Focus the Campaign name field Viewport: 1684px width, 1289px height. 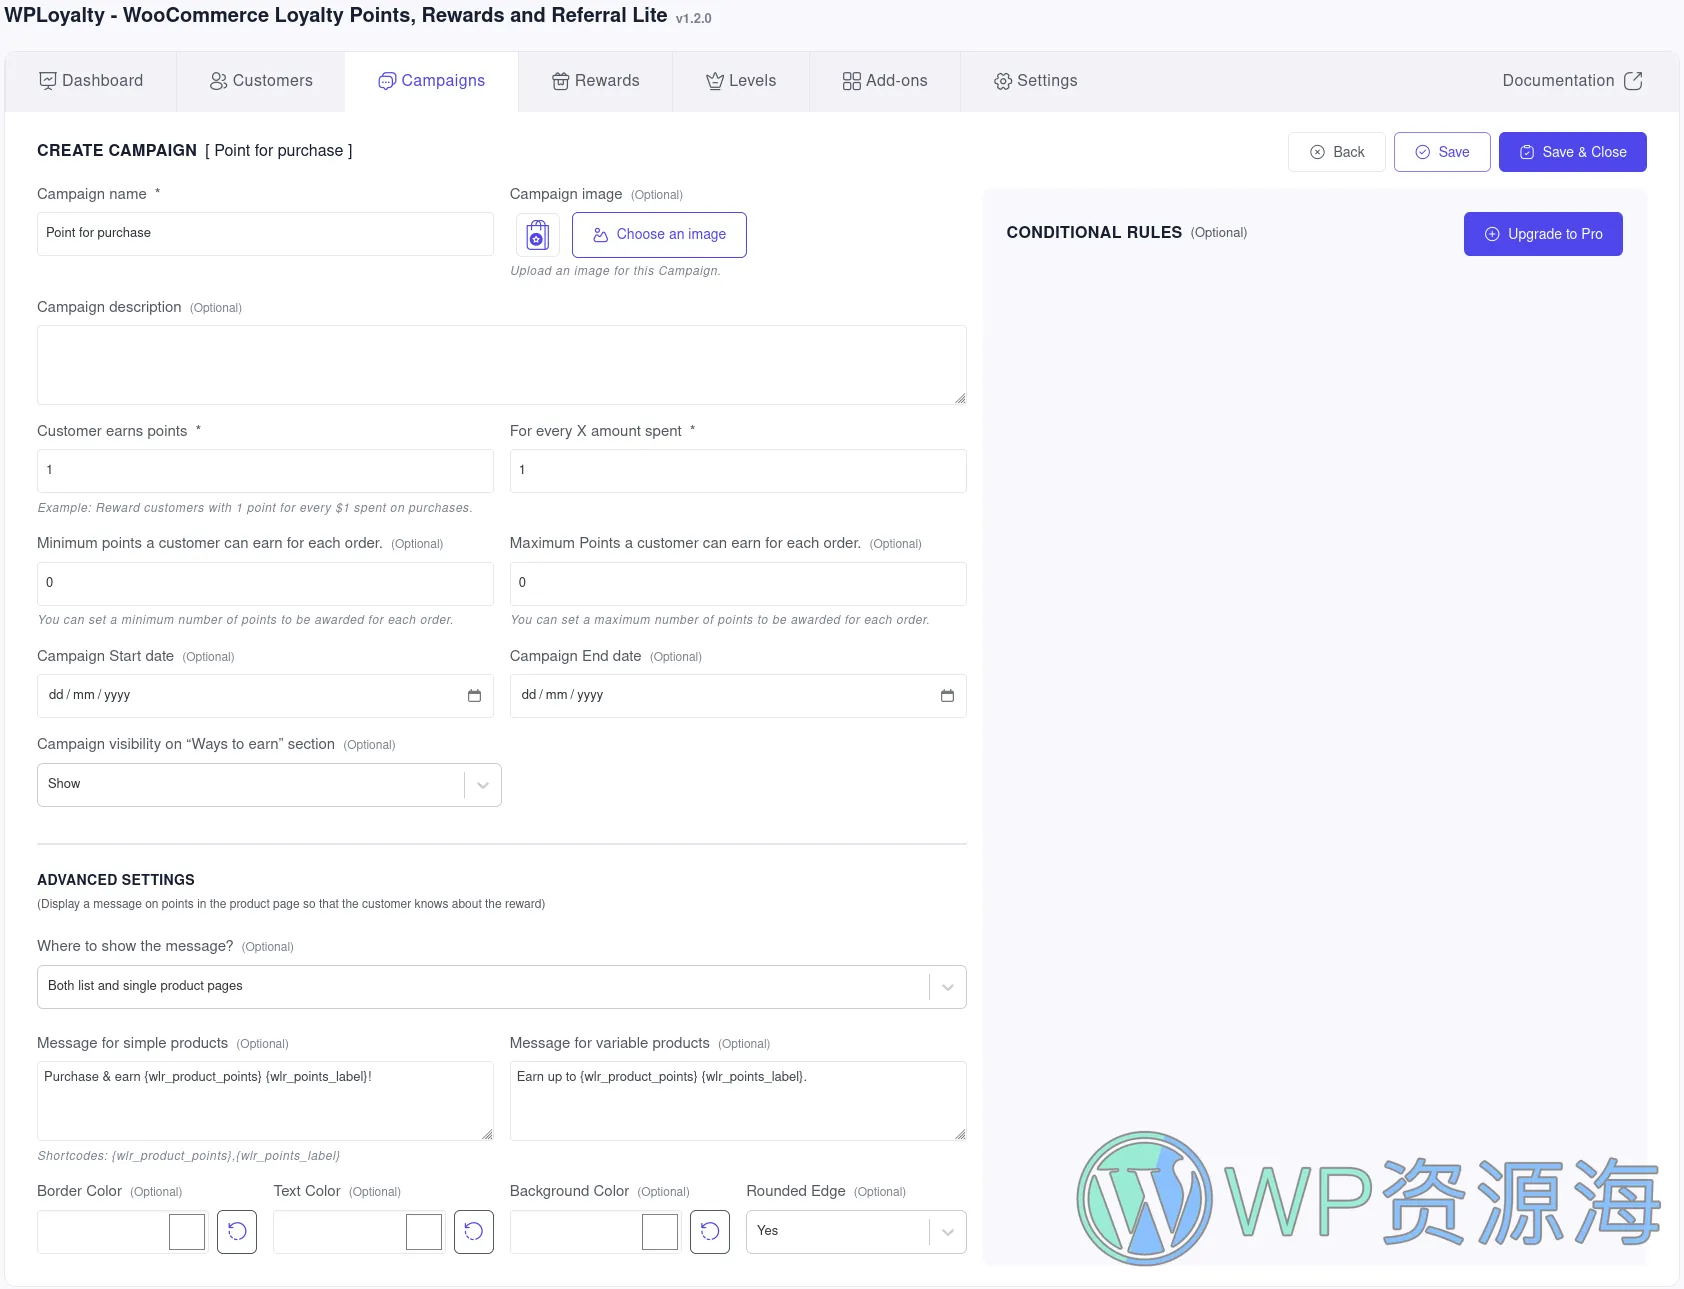click(265, 234)
